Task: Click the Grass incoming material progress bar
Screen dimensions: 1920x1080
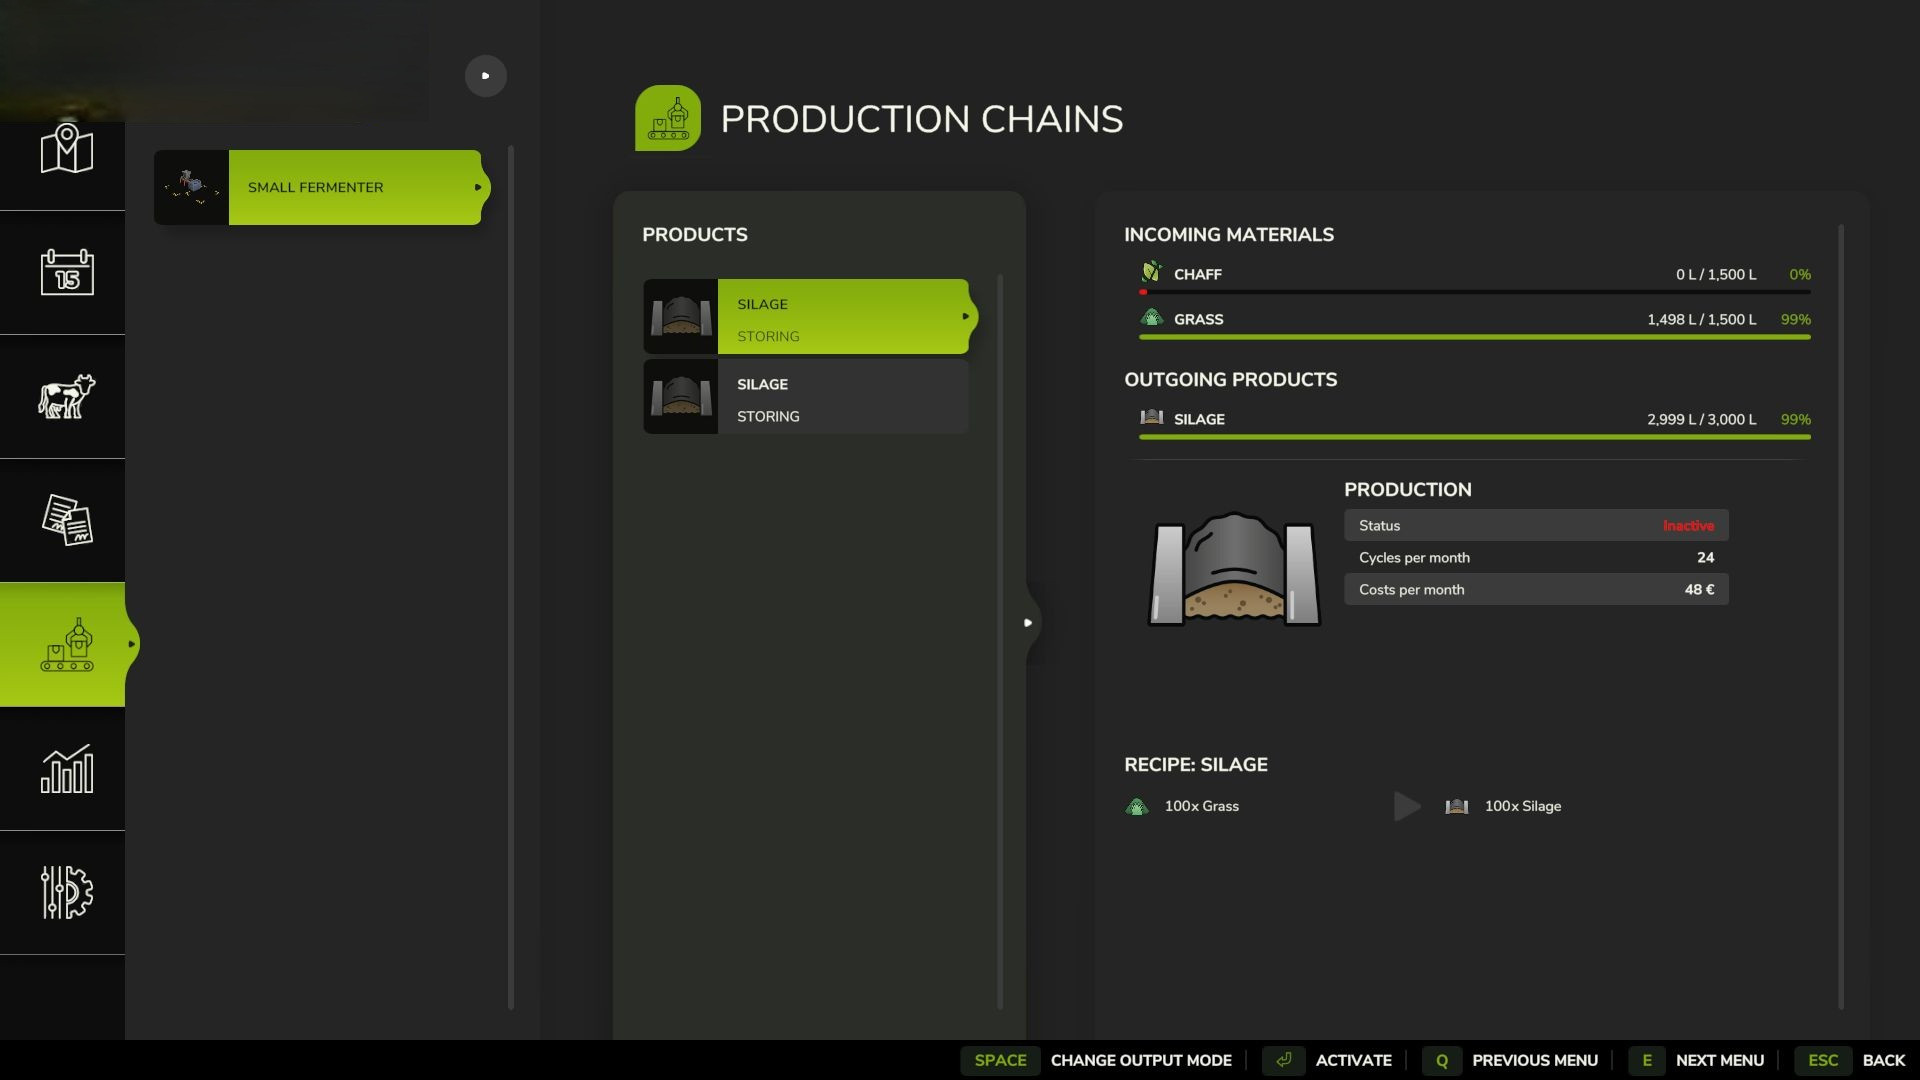Action: click(x=1474, y=337)
